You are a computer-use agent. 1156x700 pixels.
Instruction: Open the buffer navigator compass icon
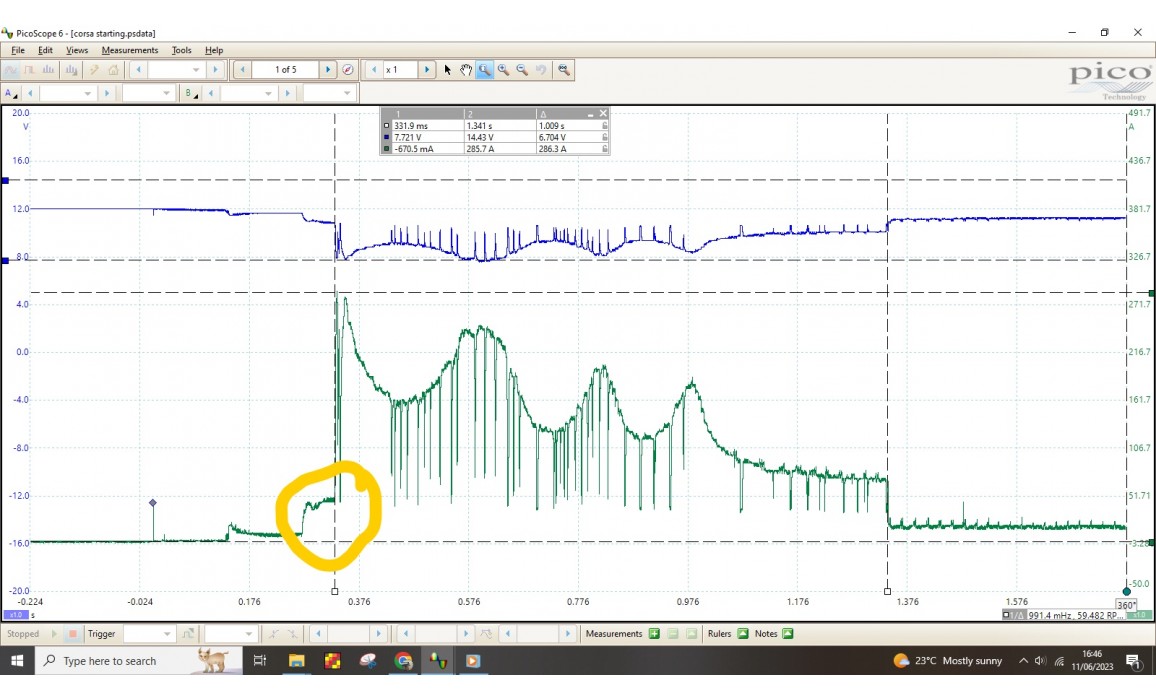coord(348,70)
